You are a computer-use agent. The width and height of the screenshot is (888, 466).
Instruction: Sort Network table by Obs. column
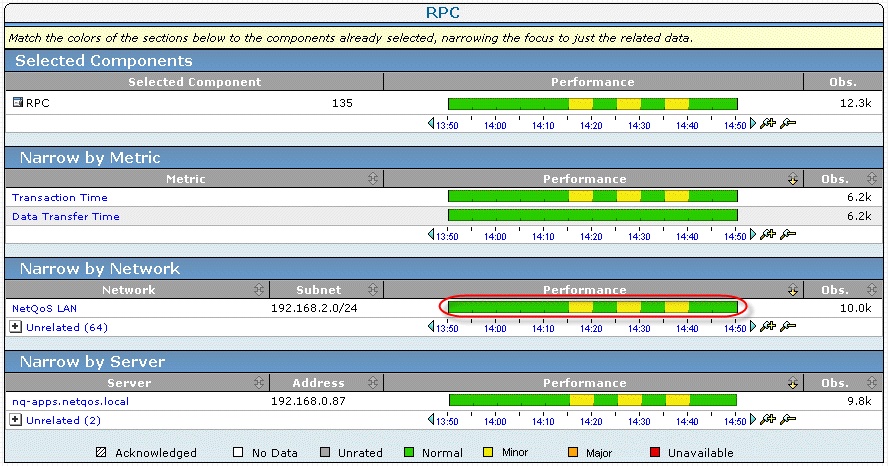(x=872, y=290)
